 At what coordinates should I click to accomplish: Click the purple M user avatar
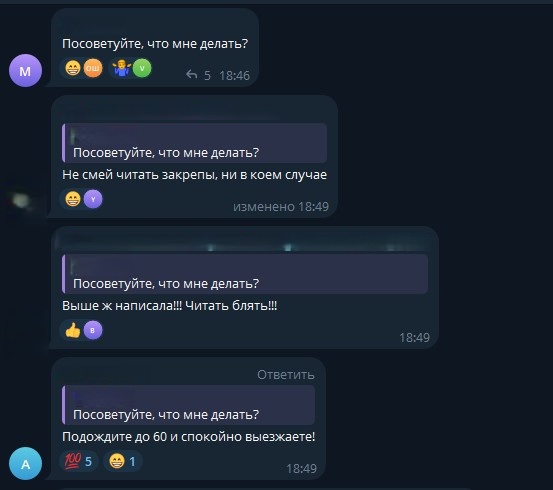point(25,71)
